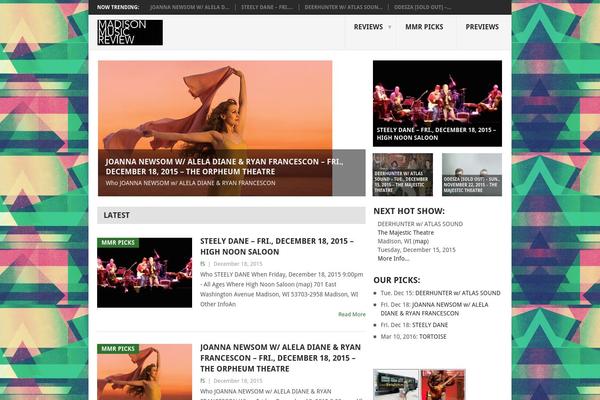Open the Joanna Newsom featured slider image
Screen dimensions: 600x400
215,104
